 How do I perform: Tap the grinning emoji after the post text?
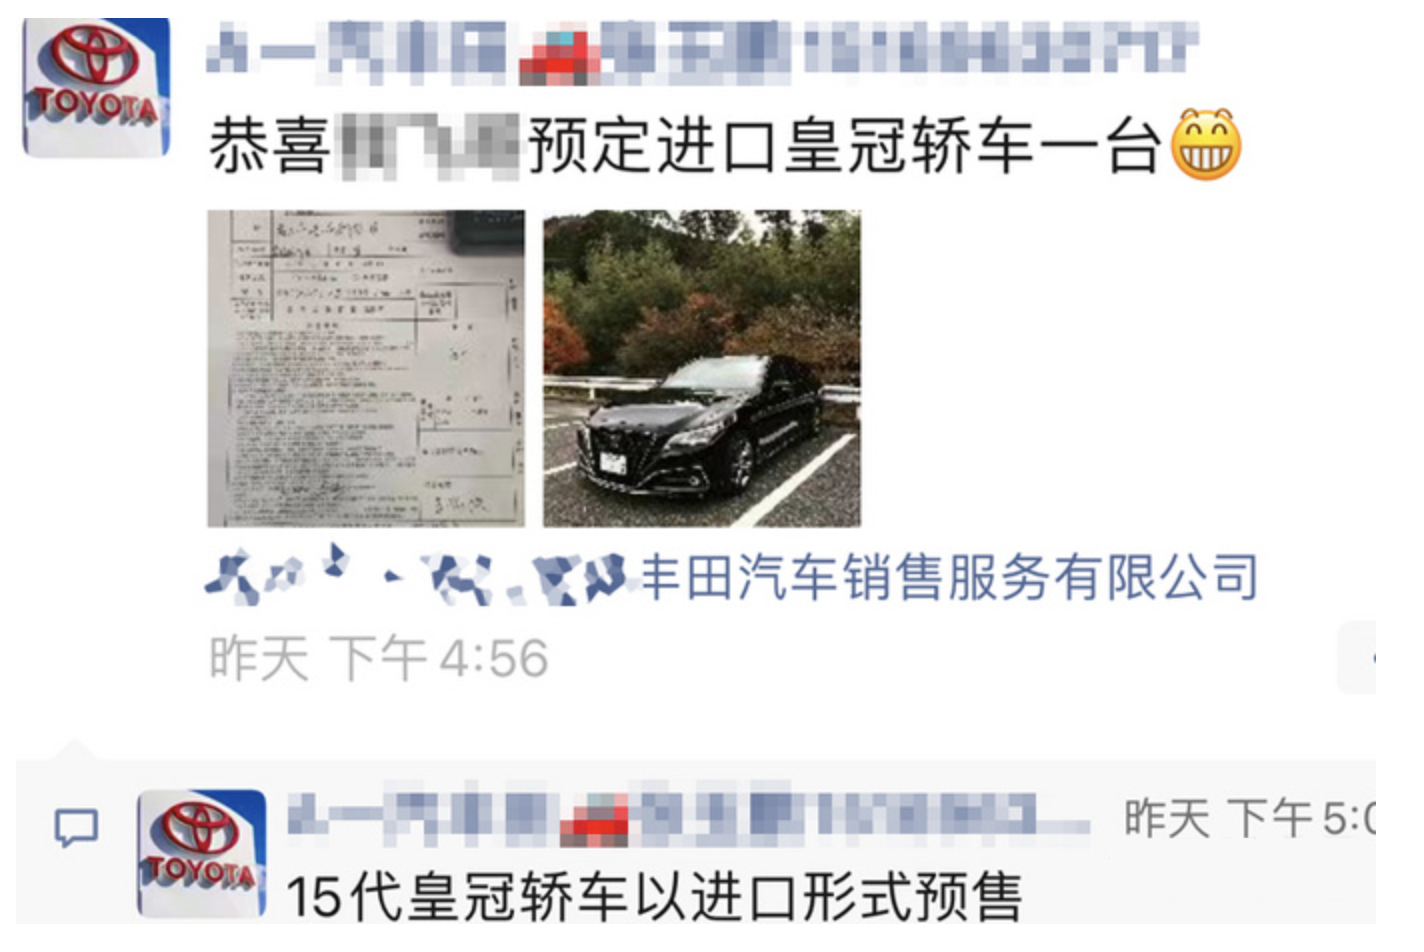tap(1205, 145)
